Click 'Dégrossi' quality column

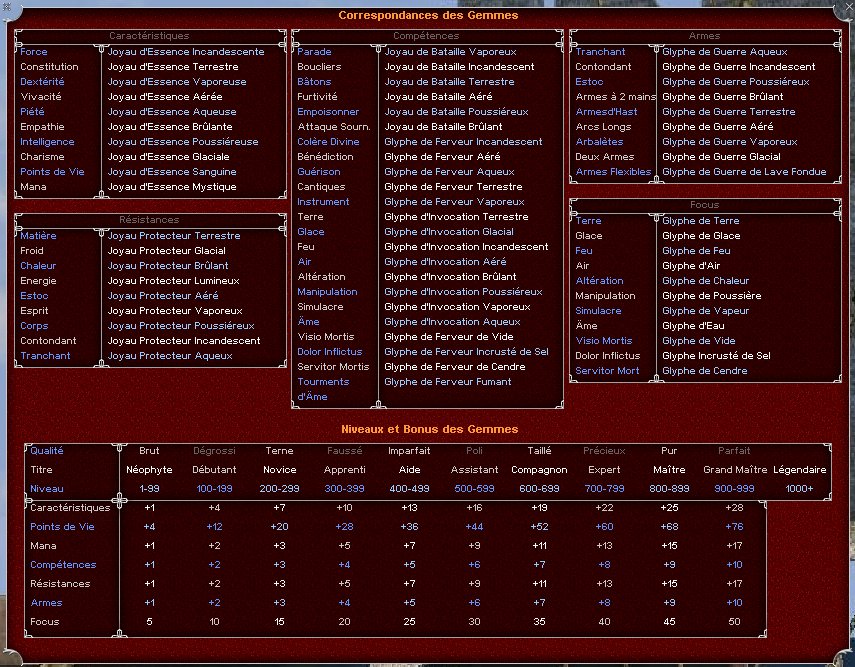[x=214, y=450]
